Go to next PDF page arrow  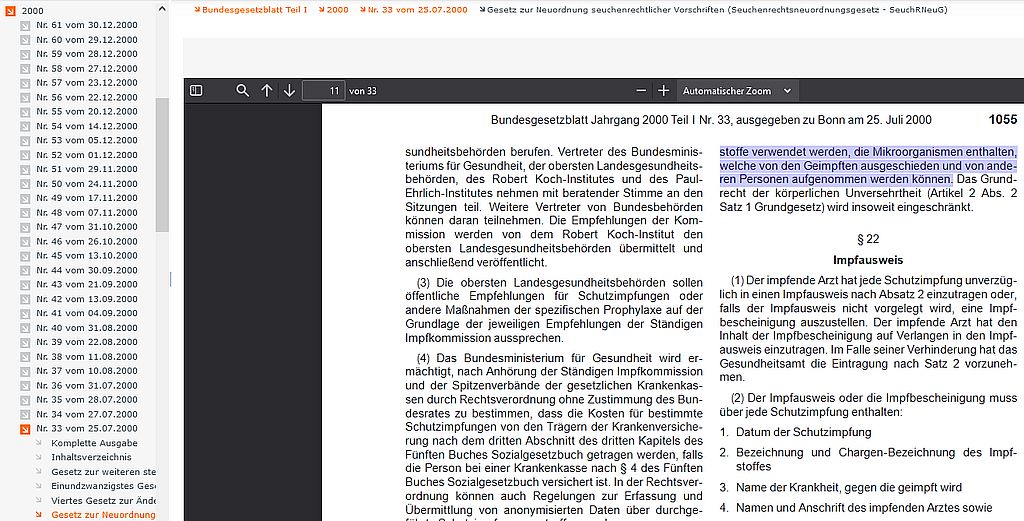[x=289, y=91]
